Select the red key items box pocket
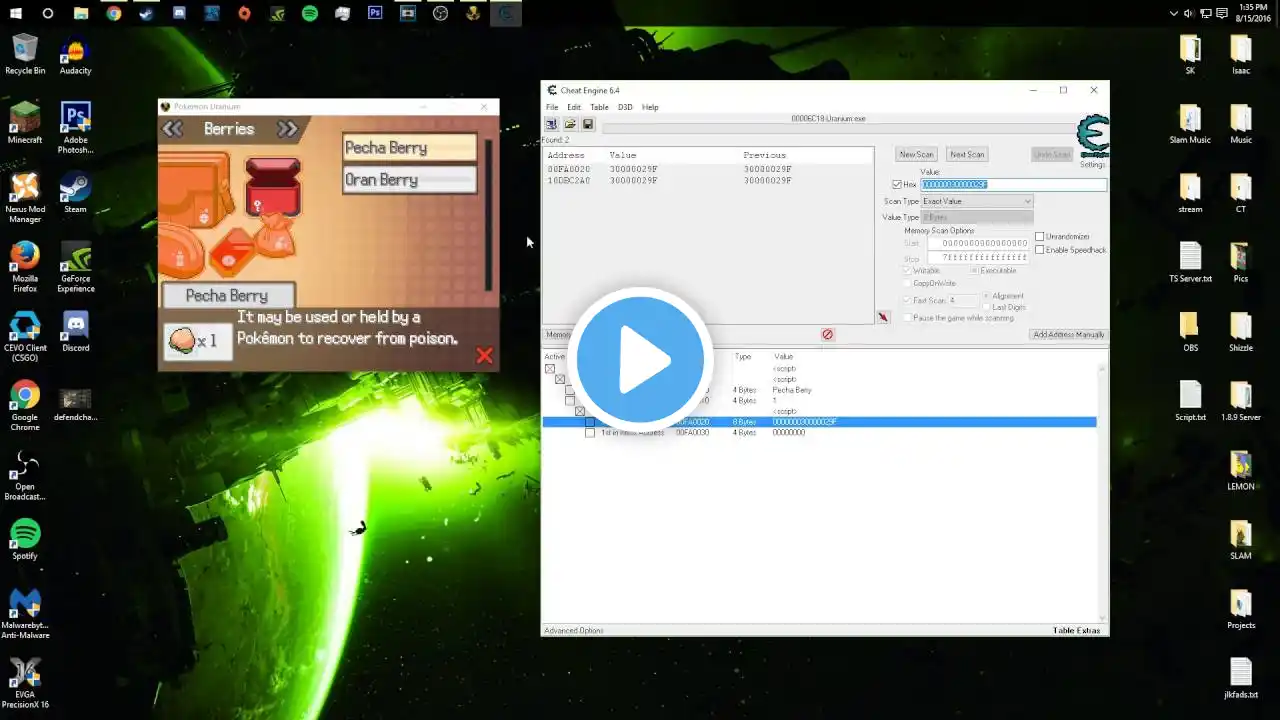The height and width of the screenshot is (720, 1280). click(273, 186)
